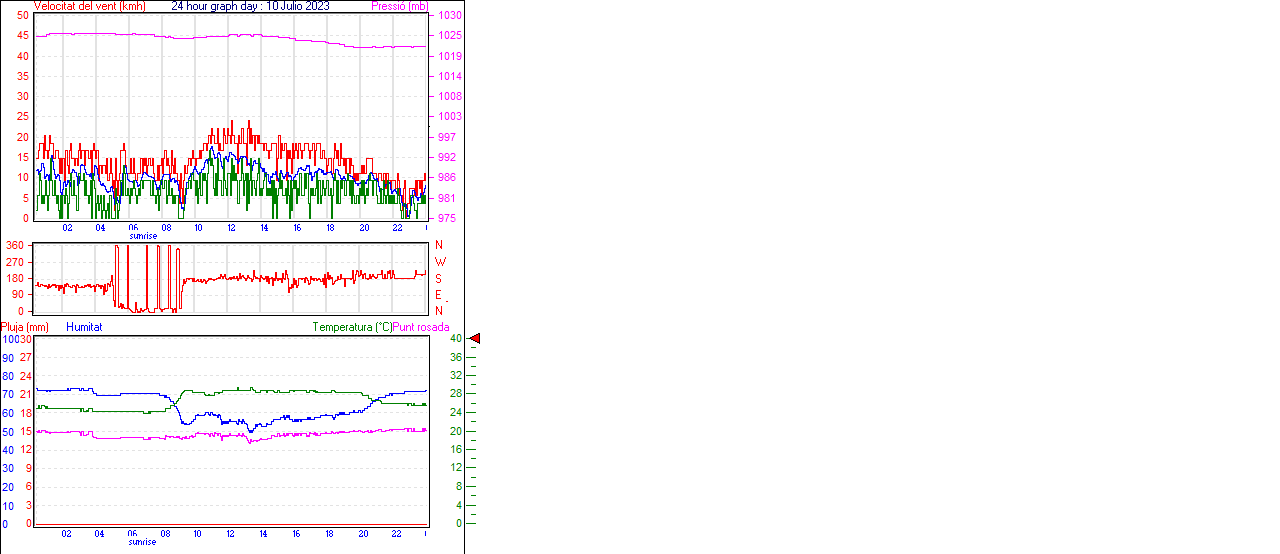Click the 'E' compass direction label
Image resolution: width=1280 pixels, height=554 pixels.
coord(438,295)
